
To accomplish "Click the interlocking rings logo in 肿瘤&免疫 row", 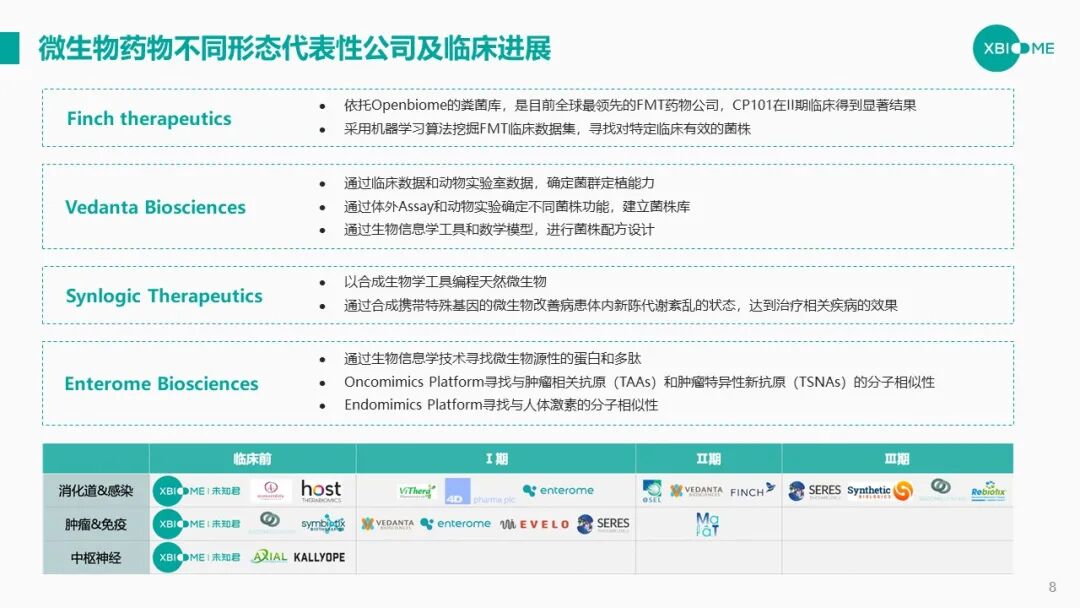I will [270, 523].
